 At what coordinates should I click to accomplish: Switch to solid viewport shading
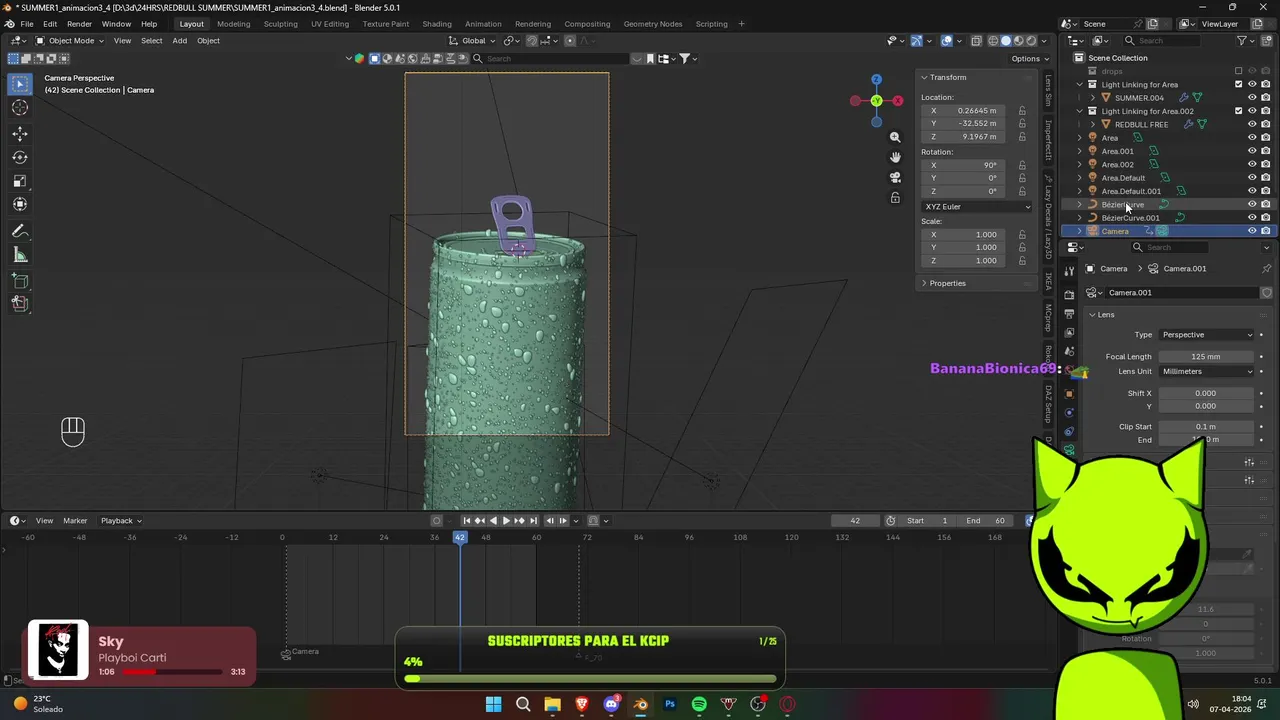(1006, 41)
